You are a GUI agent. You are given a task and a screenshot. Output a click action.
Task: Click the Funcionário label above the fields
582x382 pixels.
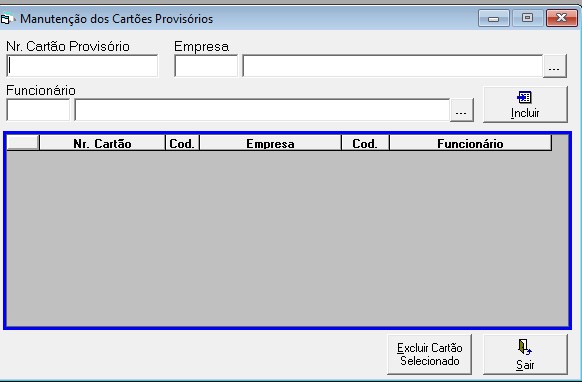(41, 90)
